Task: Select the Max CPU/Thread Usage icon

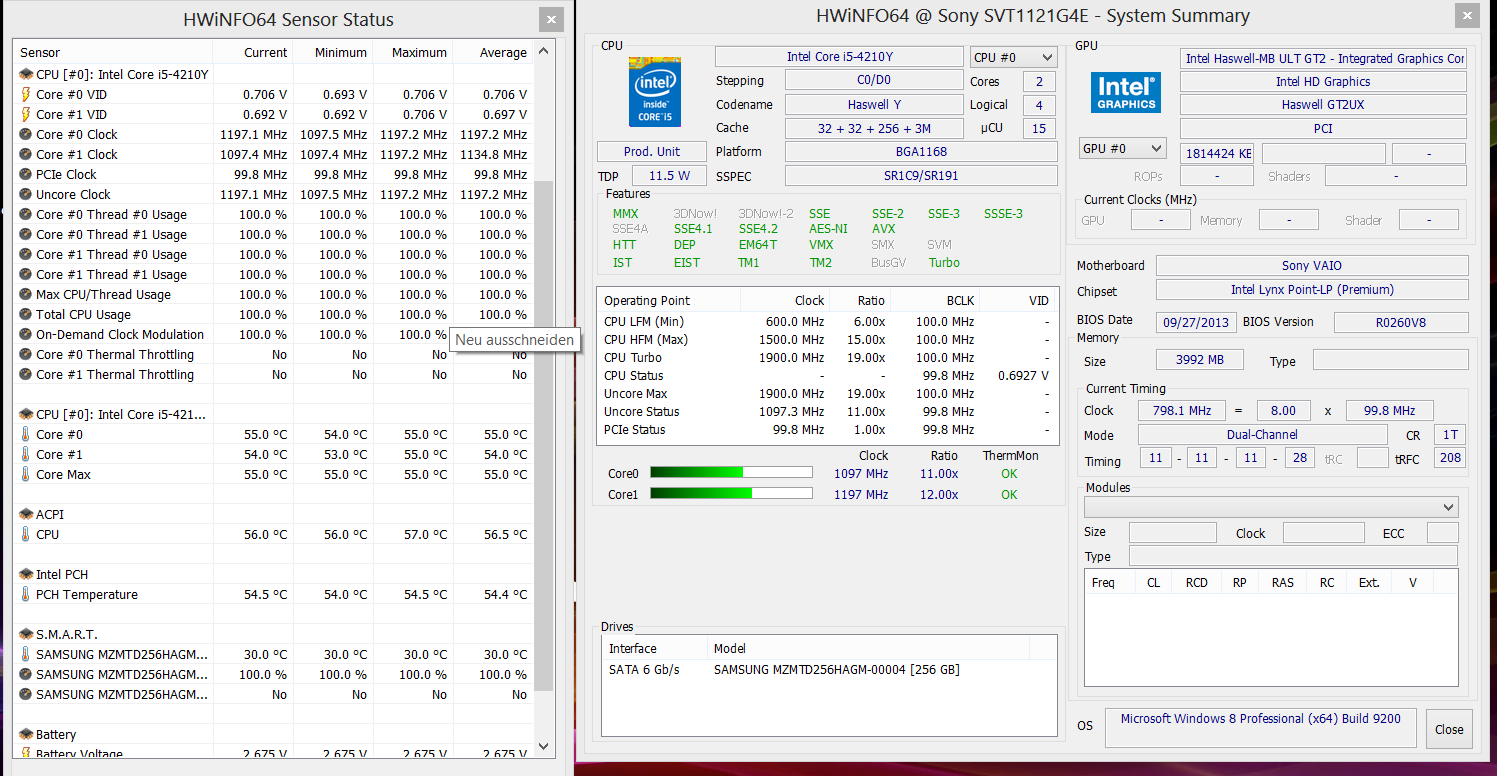Action: 26,294
